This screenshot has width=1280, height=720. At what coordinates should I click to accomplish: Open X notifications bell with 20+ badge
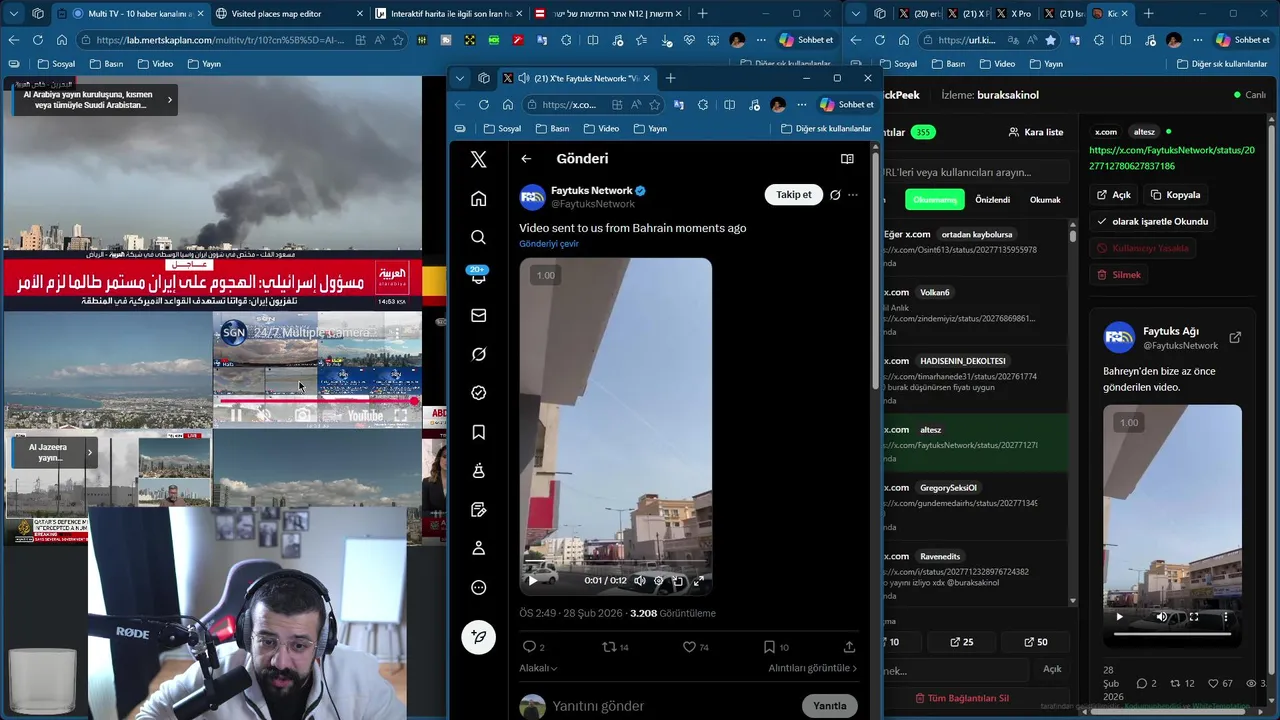coord(478,276)
